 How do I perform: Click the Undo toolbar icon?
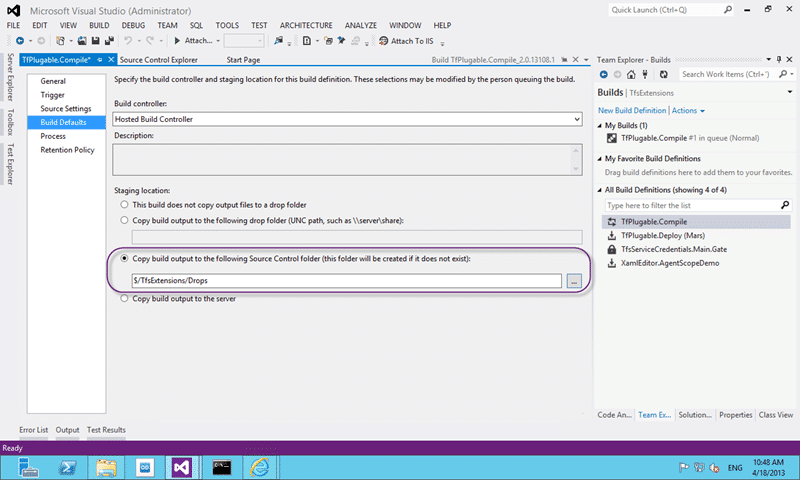pos(128,41)
